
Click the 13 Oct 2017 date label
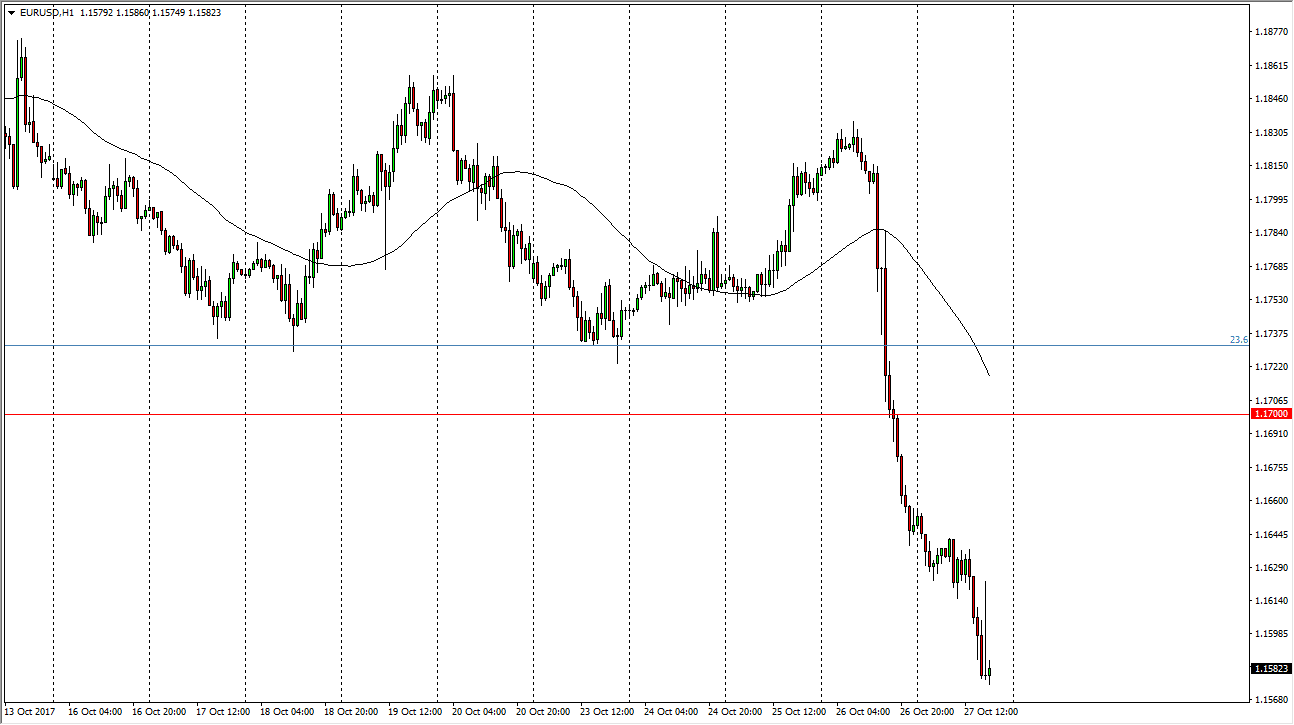click(27, 712)
